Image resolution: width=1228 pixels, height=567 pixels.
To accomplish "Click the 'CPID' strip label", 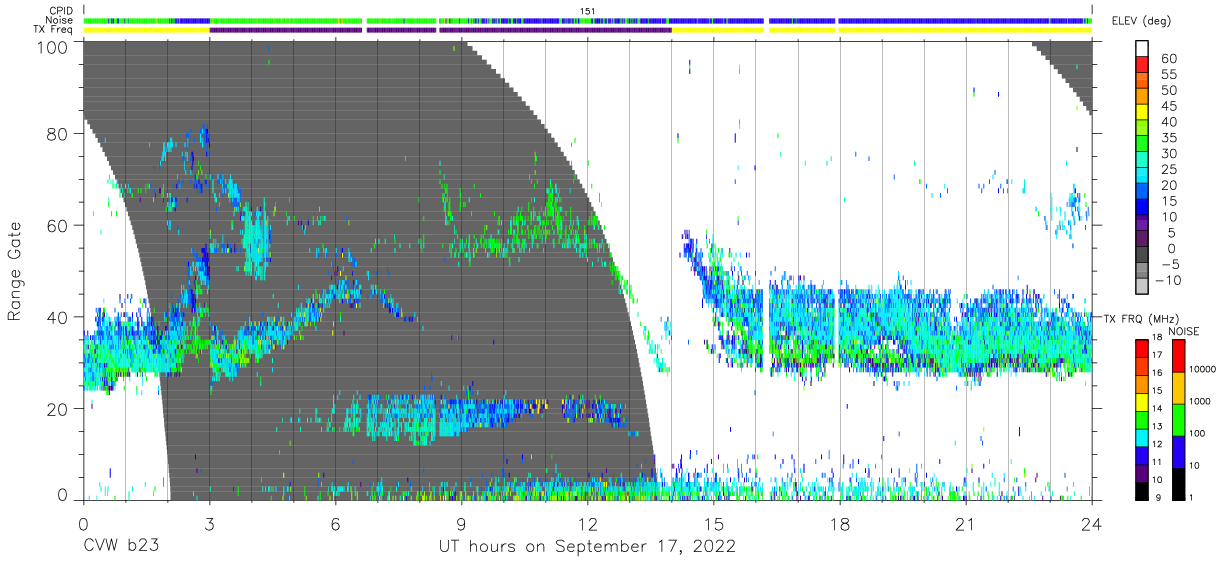I will [x=62, y=10].
